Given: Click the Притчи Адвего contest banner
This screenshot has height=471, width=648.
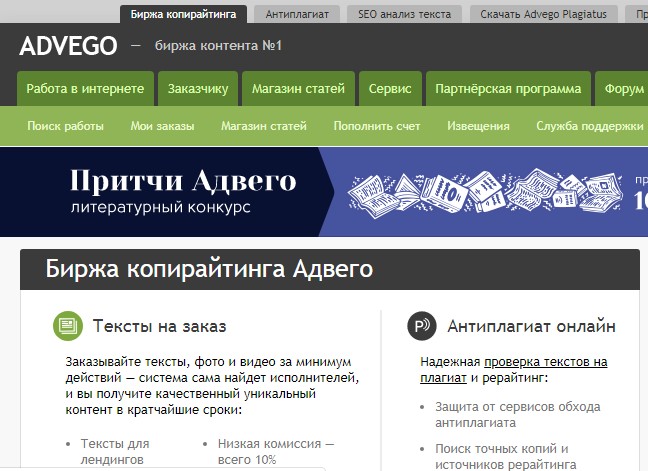Looking at the screenshot, I should tap(324, 192).
